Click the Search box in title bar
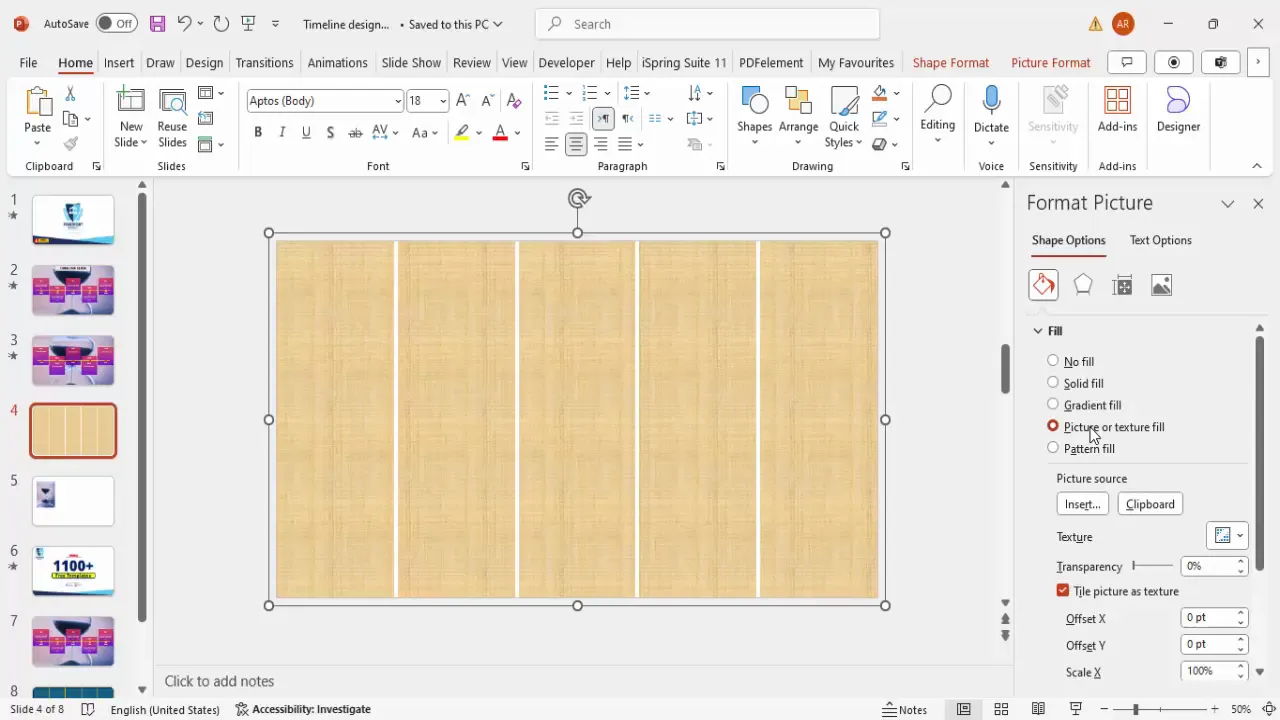Screen dimensions: 1280x720 (x=708, y=24)
